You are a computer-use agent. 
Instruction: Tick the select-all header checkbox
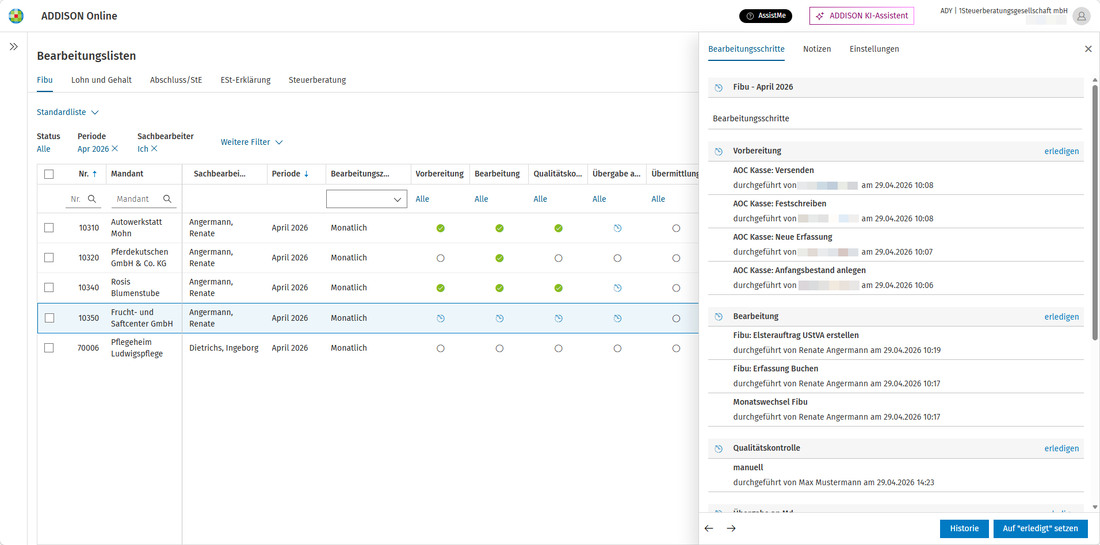pos(49,174)
